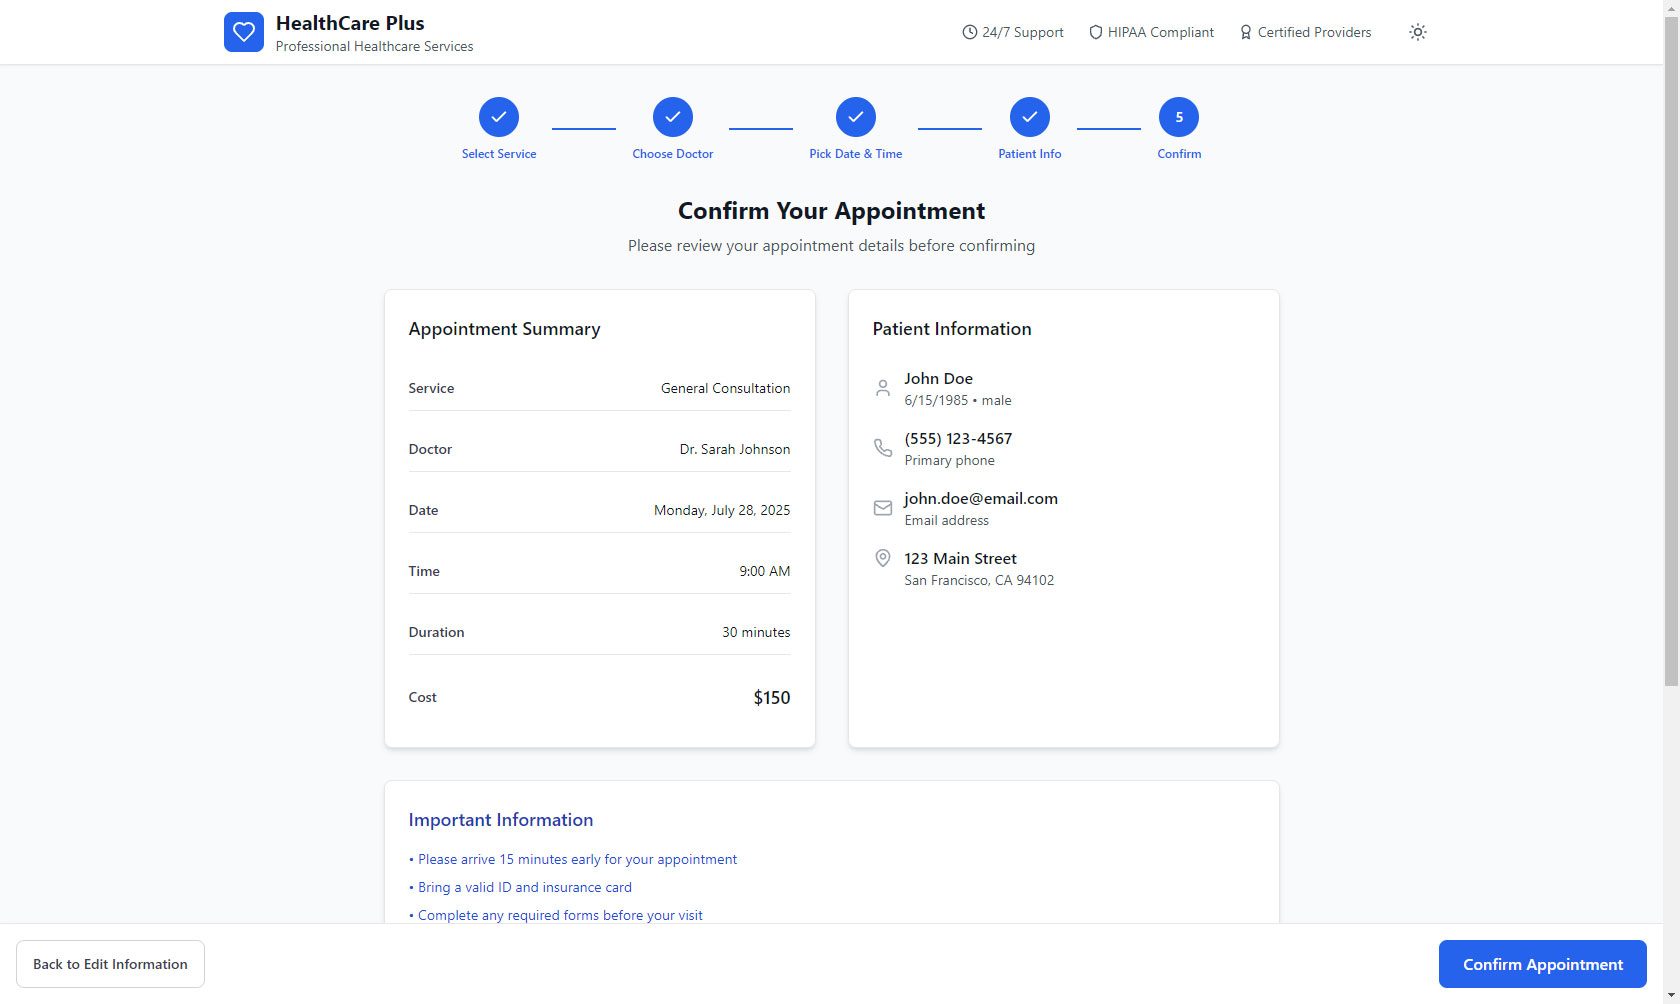Click the Select Service step checkmark
The image size is (1680, 1004).
[499, 117]
